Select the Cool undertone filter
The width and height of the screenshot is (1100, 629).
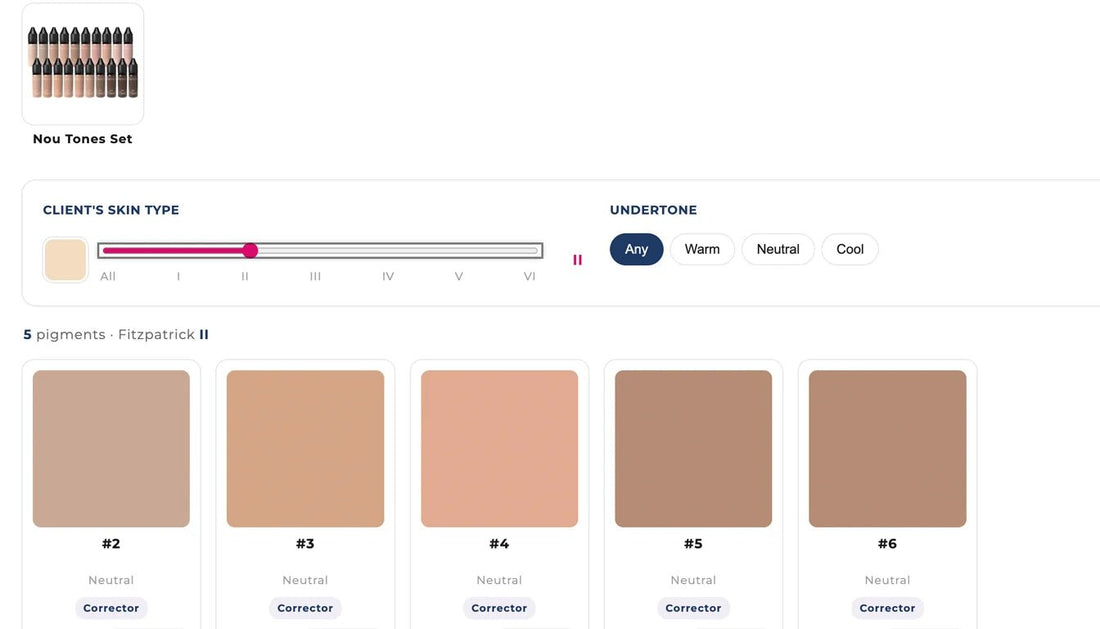click(850, 249)
